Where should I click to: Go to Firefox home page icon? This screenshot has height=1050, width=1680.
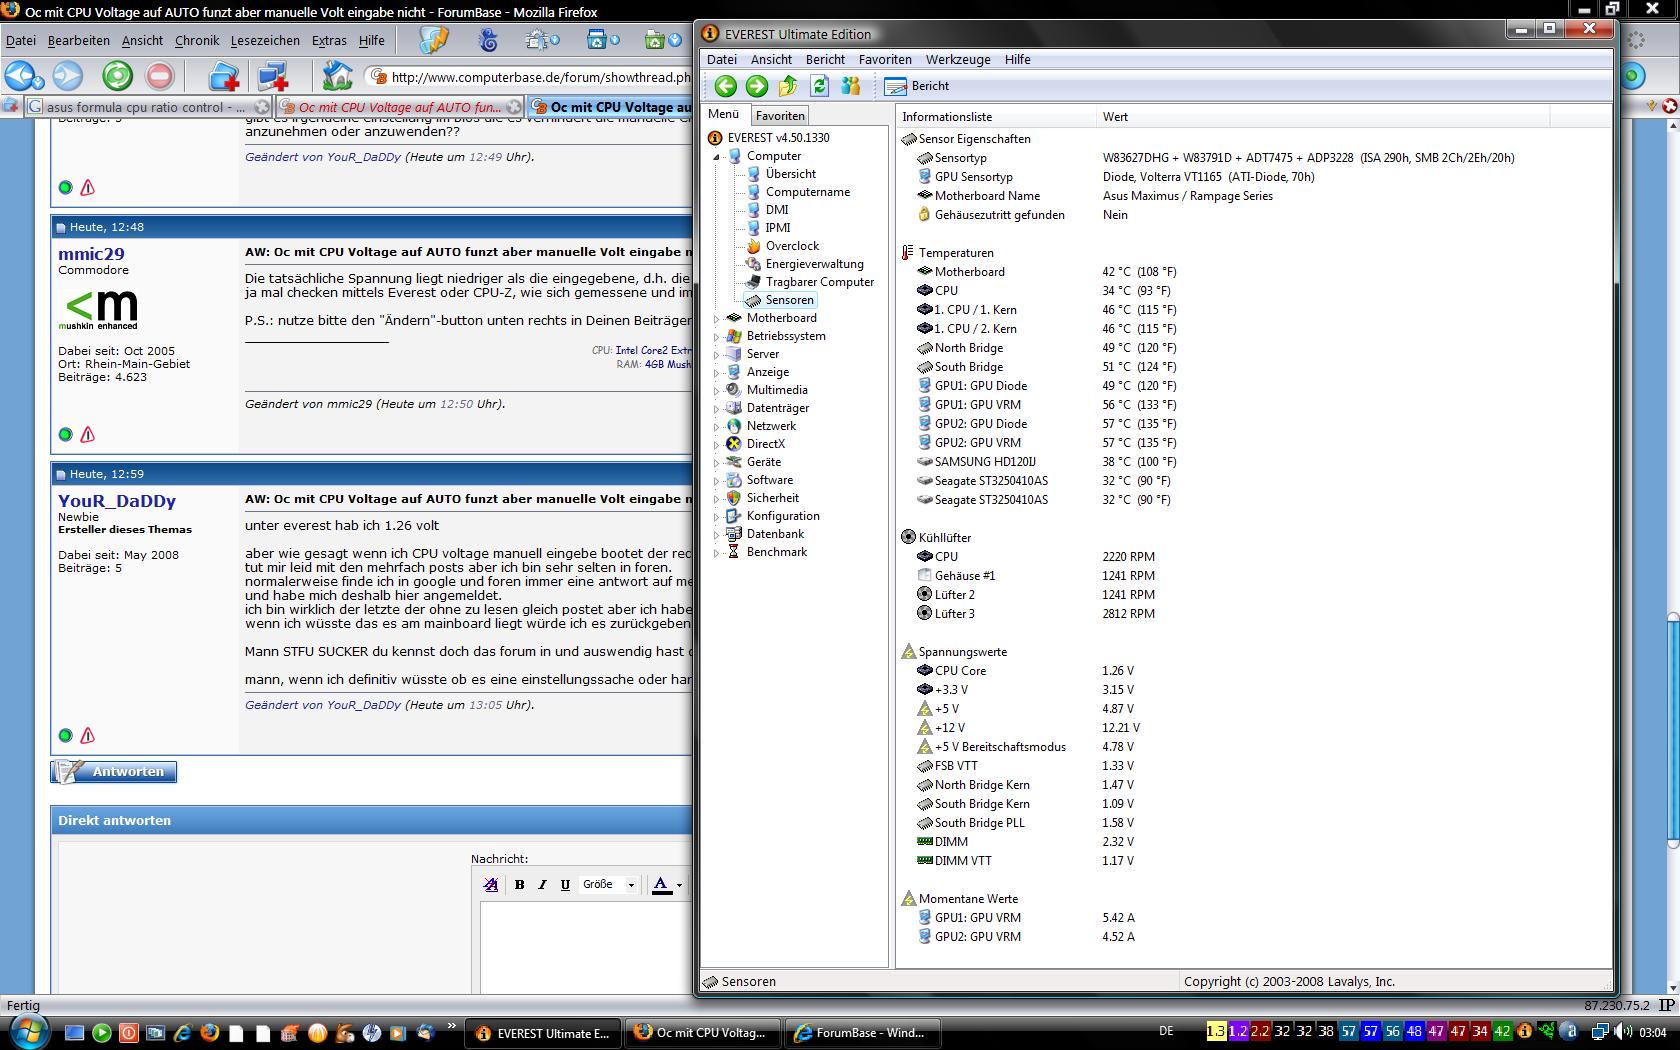pyautogui.click(x=337, y=76)
